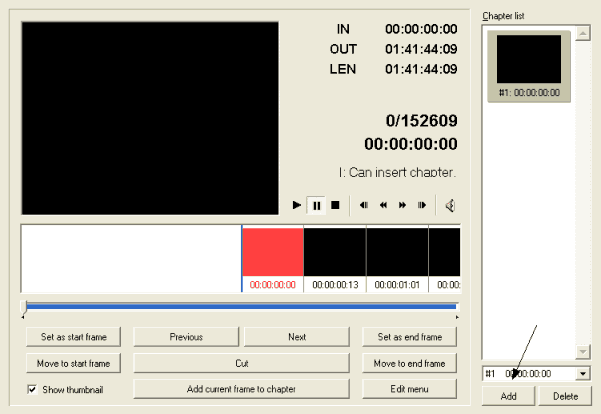Toggle the Show thumbnail checkbox
601x414 pixels.
pos(33,389)
